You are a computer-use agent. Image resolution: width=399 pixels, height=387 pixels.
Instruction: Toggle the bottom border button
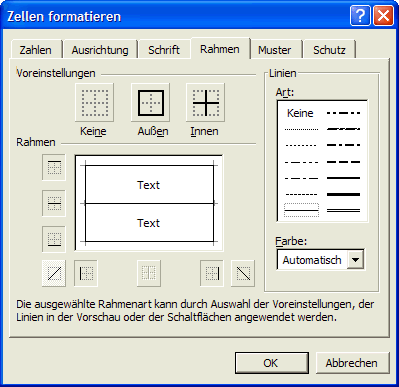tap(54, 239)
